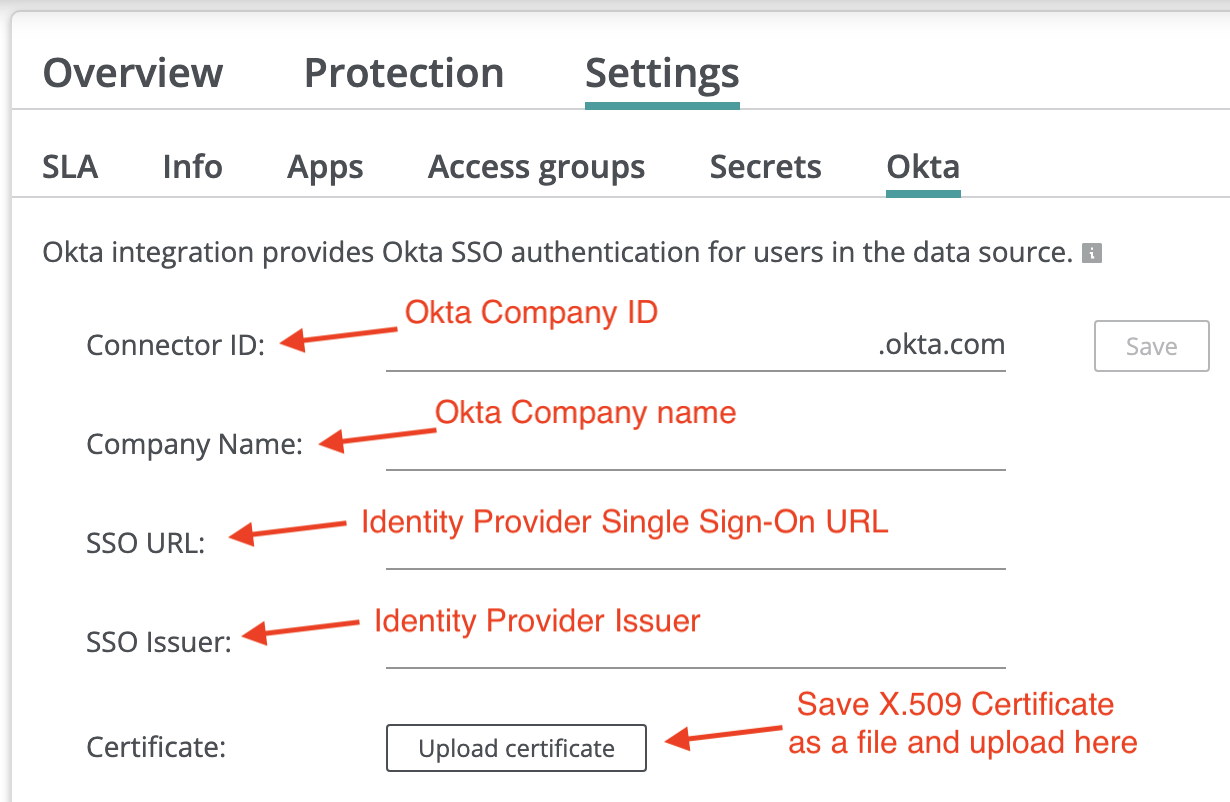The width and height of the screenshot is (1230, 802).
Task: Open the Apps sub-tab
Action: click(x=325, y=167)
